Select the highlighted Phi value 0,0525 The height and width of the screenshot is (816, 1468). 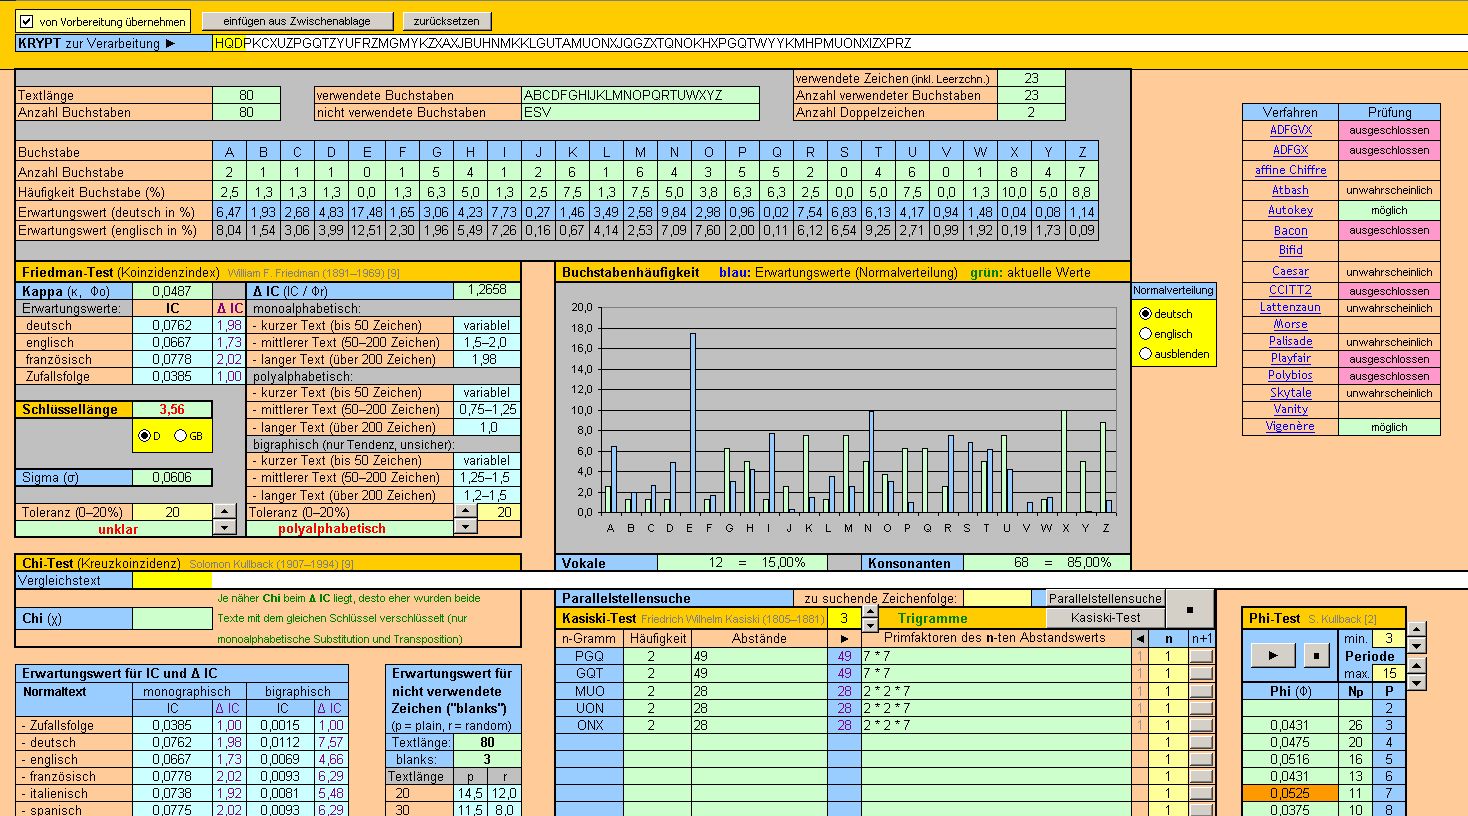tap(1289, 793)
